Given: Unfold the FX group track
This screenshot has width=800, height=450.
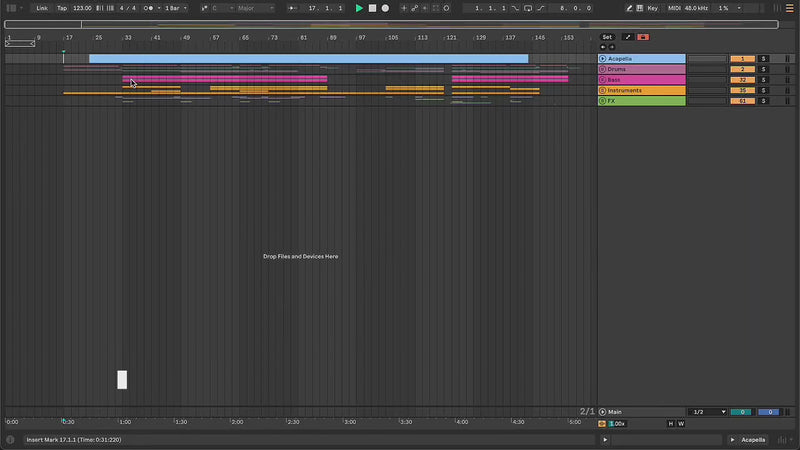Looking at the screenshot, I should 603,101.
